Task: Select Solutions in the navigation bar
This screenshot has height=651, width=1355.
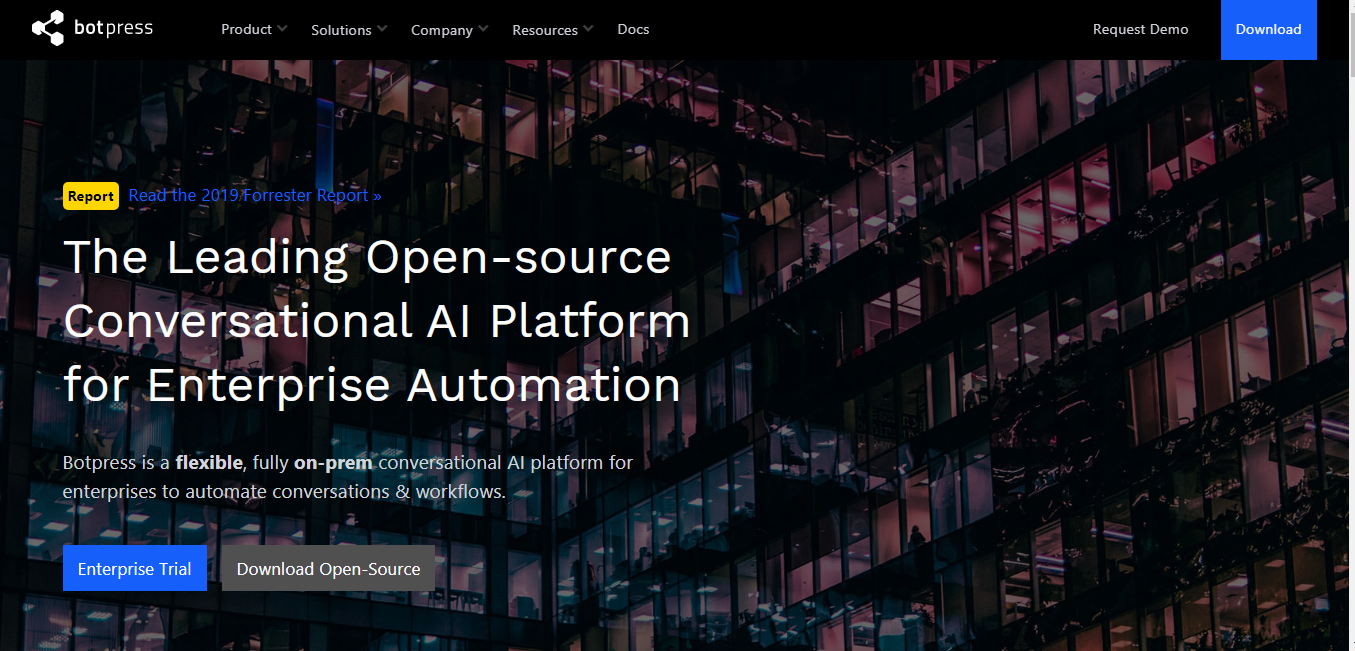Action: tap(340, 29)
